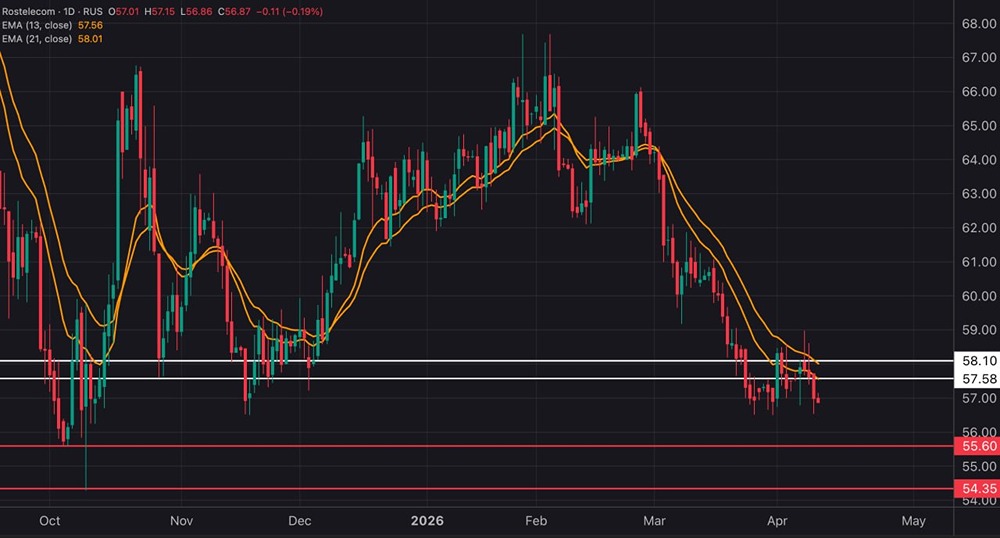Click the 2026 label on the time axis
Viewport: 1000px width, 538px height.
[x=427, y=521]
